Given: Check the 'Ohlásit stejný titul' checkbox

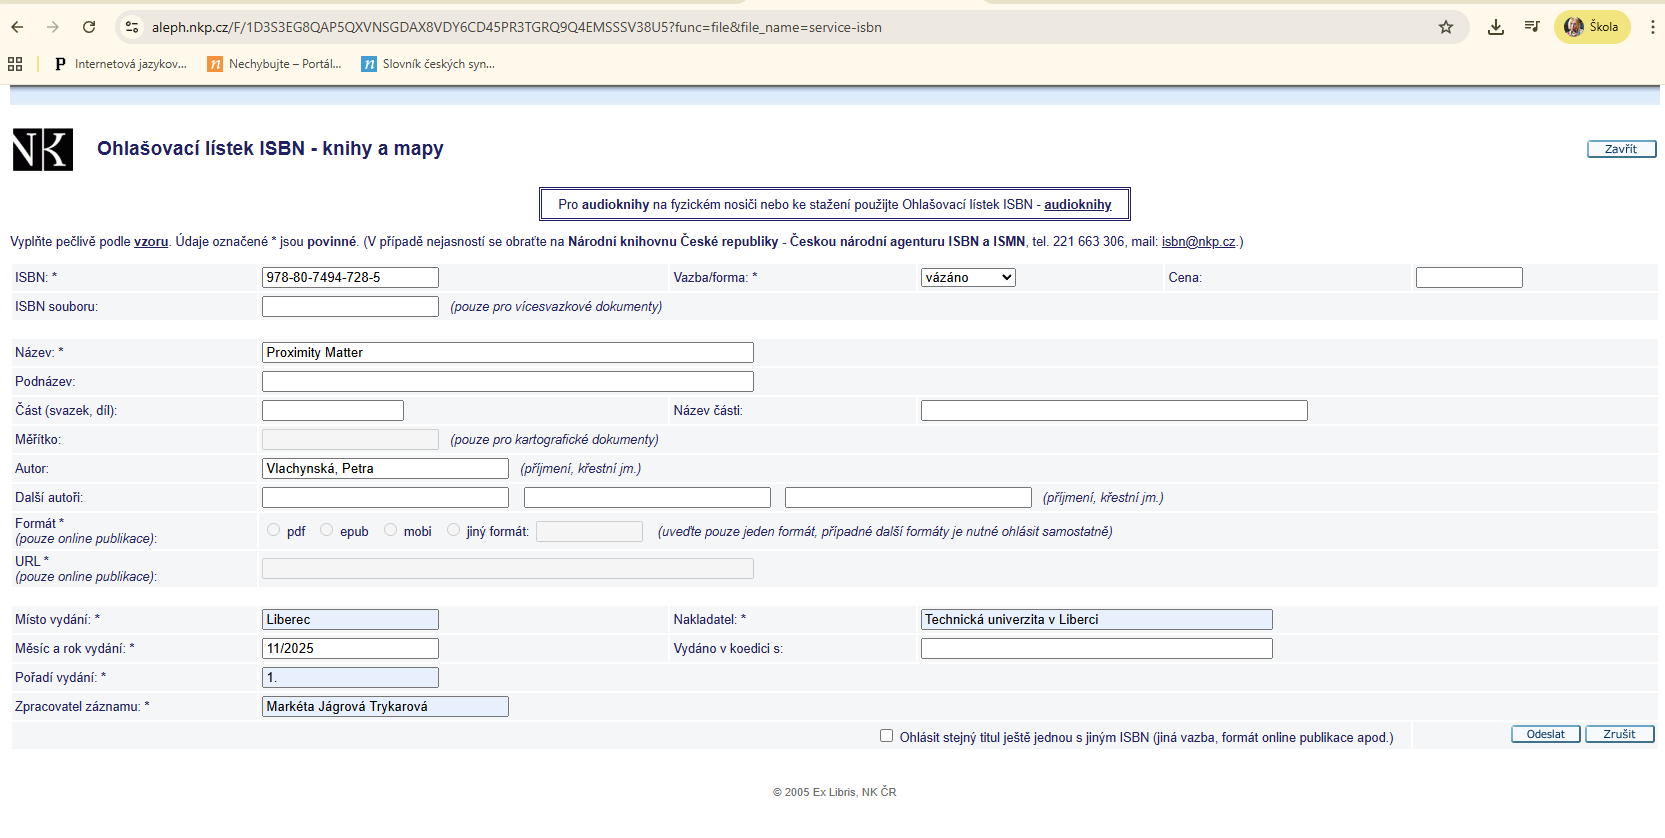Looking at the screenshot, I should click(x=886, y=736).
